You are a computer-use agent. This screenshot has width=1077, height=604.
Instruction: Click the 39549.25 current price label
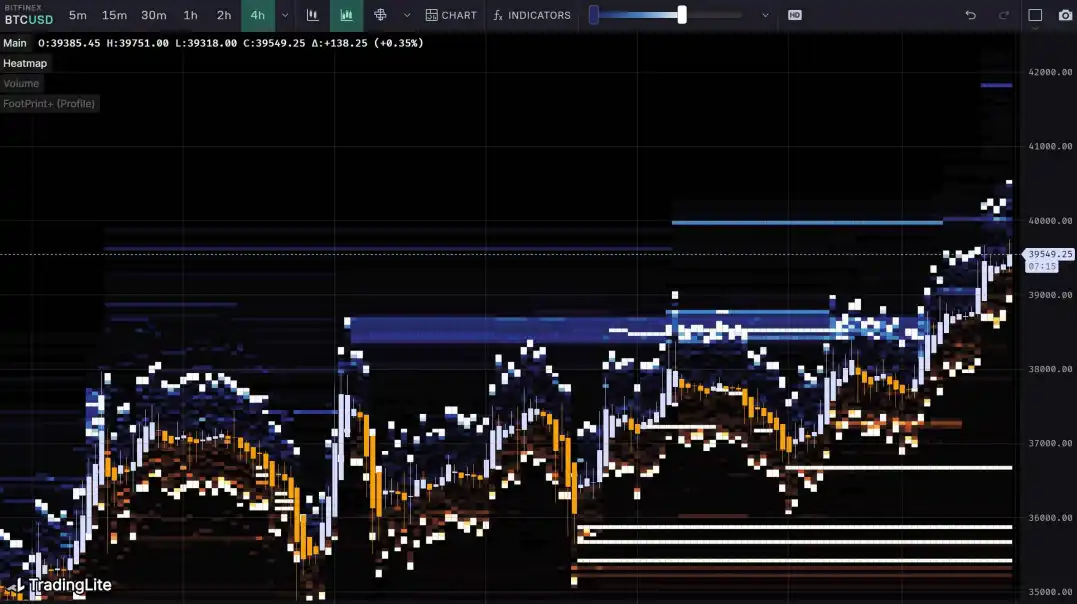[x=1049, y=255]
